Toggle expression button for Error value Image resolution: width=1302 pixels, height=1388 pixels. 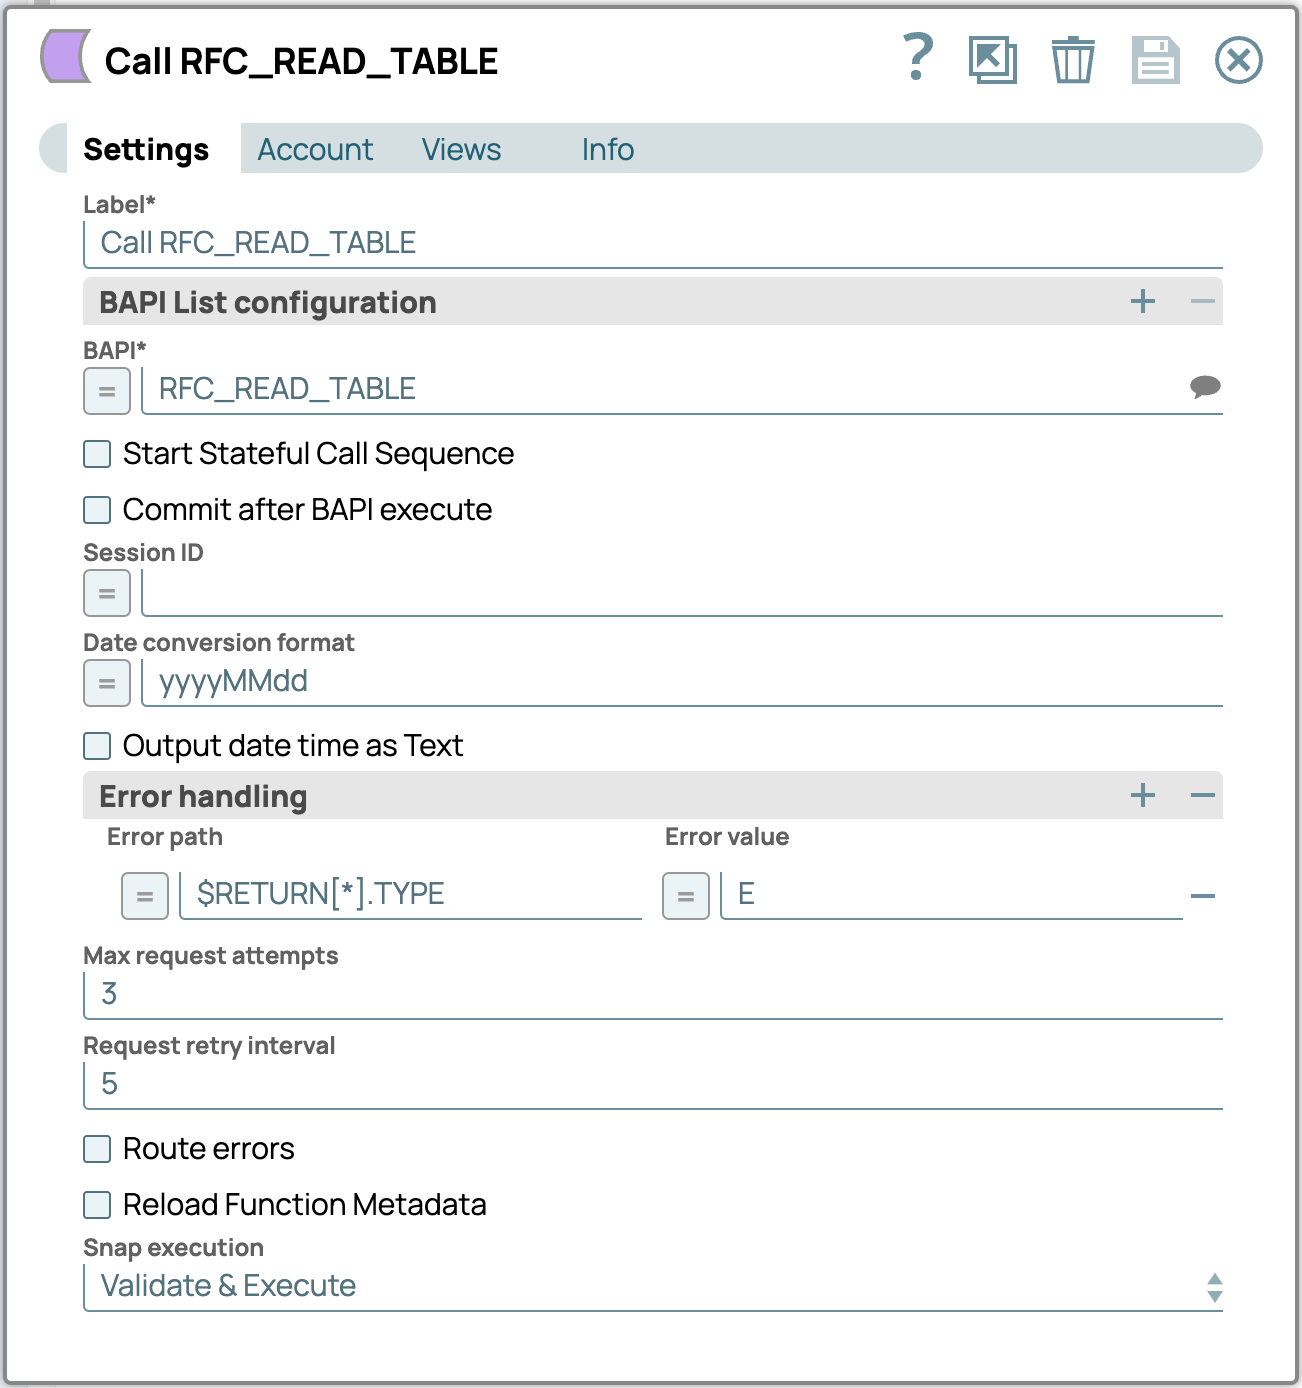(686, 896)
